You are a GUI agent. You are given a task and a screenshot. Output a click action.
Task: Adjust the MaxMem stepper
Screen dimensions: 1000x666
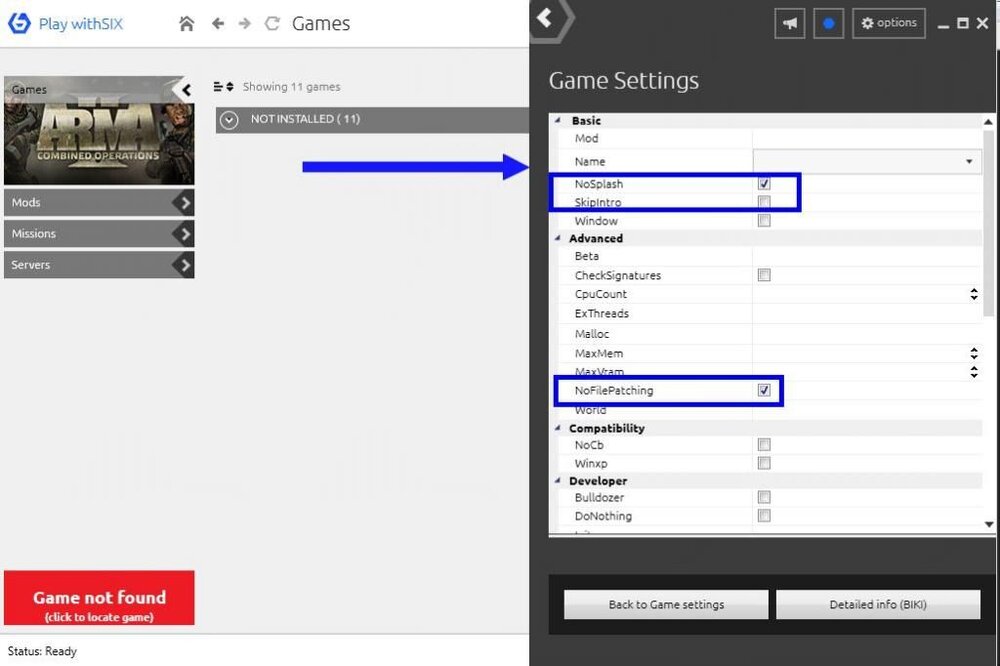tap(974, 353)
